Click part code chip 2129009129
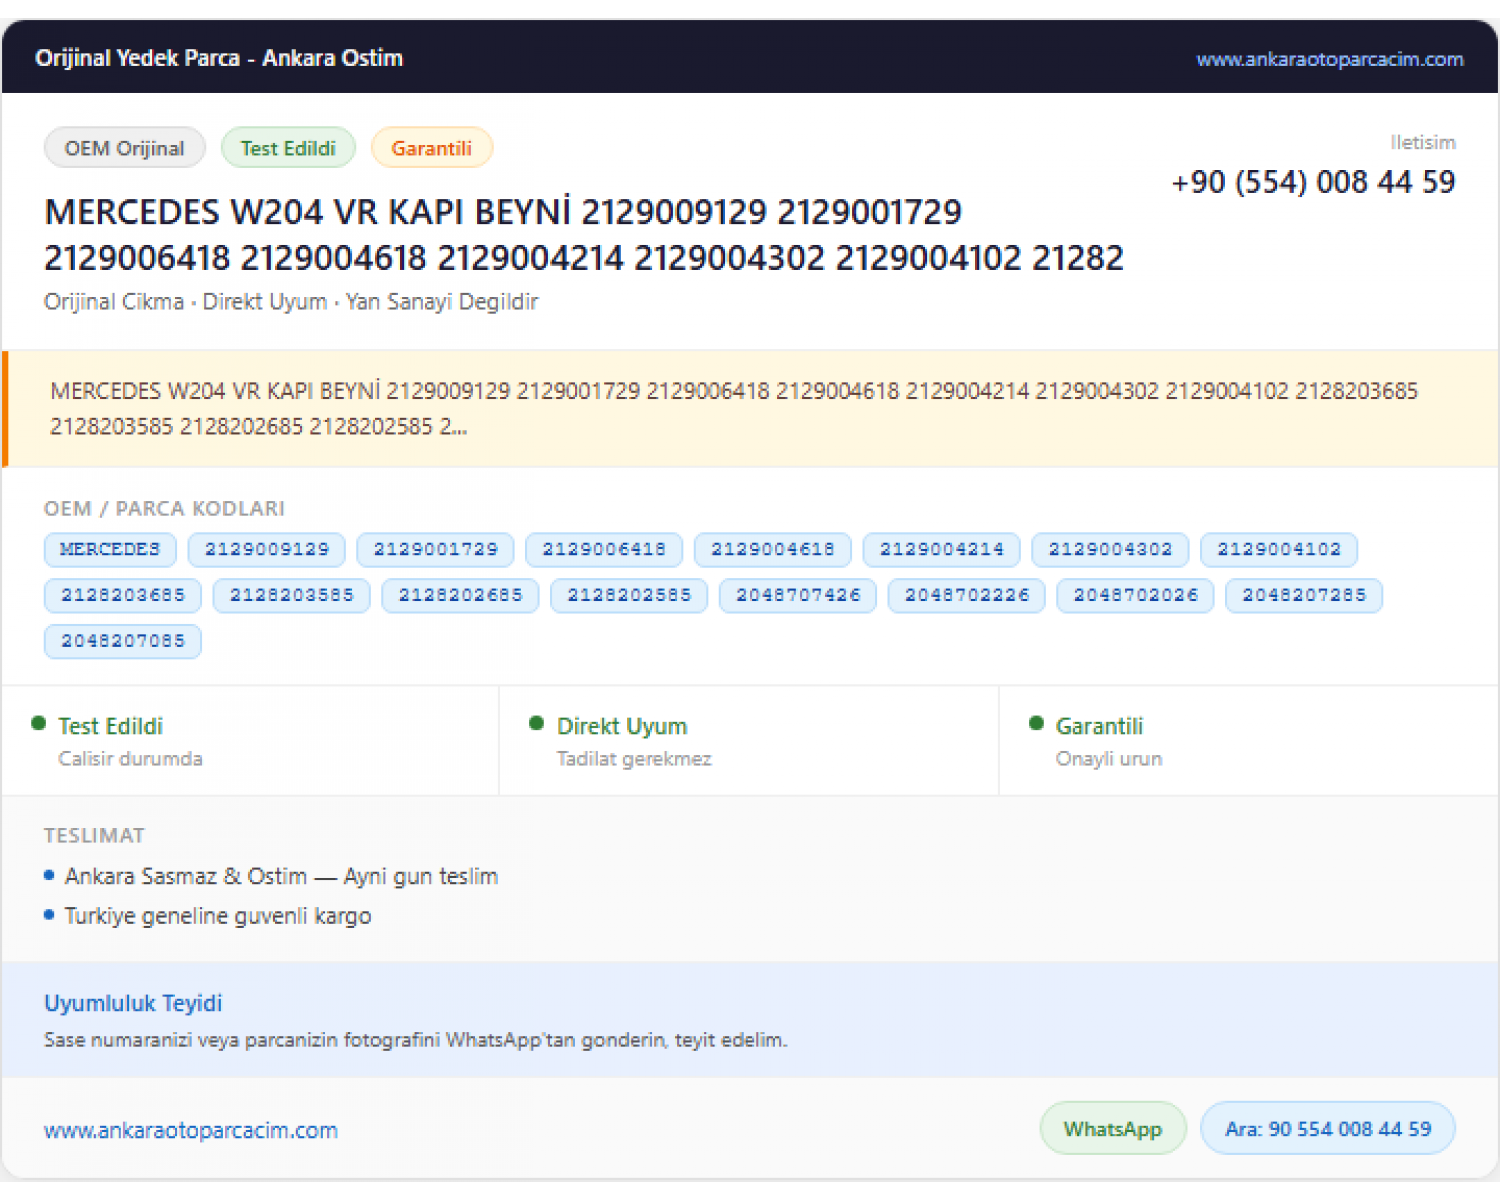Image resolution: width=1500 pixels, height=1200 pixels. click(267, 549)
